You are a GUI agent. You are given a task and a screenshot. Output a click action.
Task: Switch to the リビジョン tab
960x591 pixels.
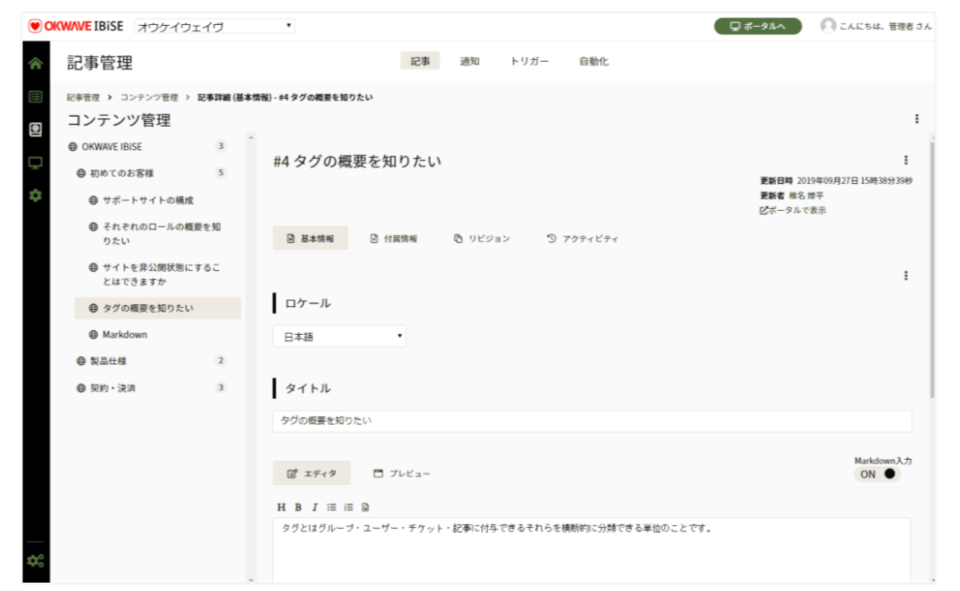tap(482, 239)
